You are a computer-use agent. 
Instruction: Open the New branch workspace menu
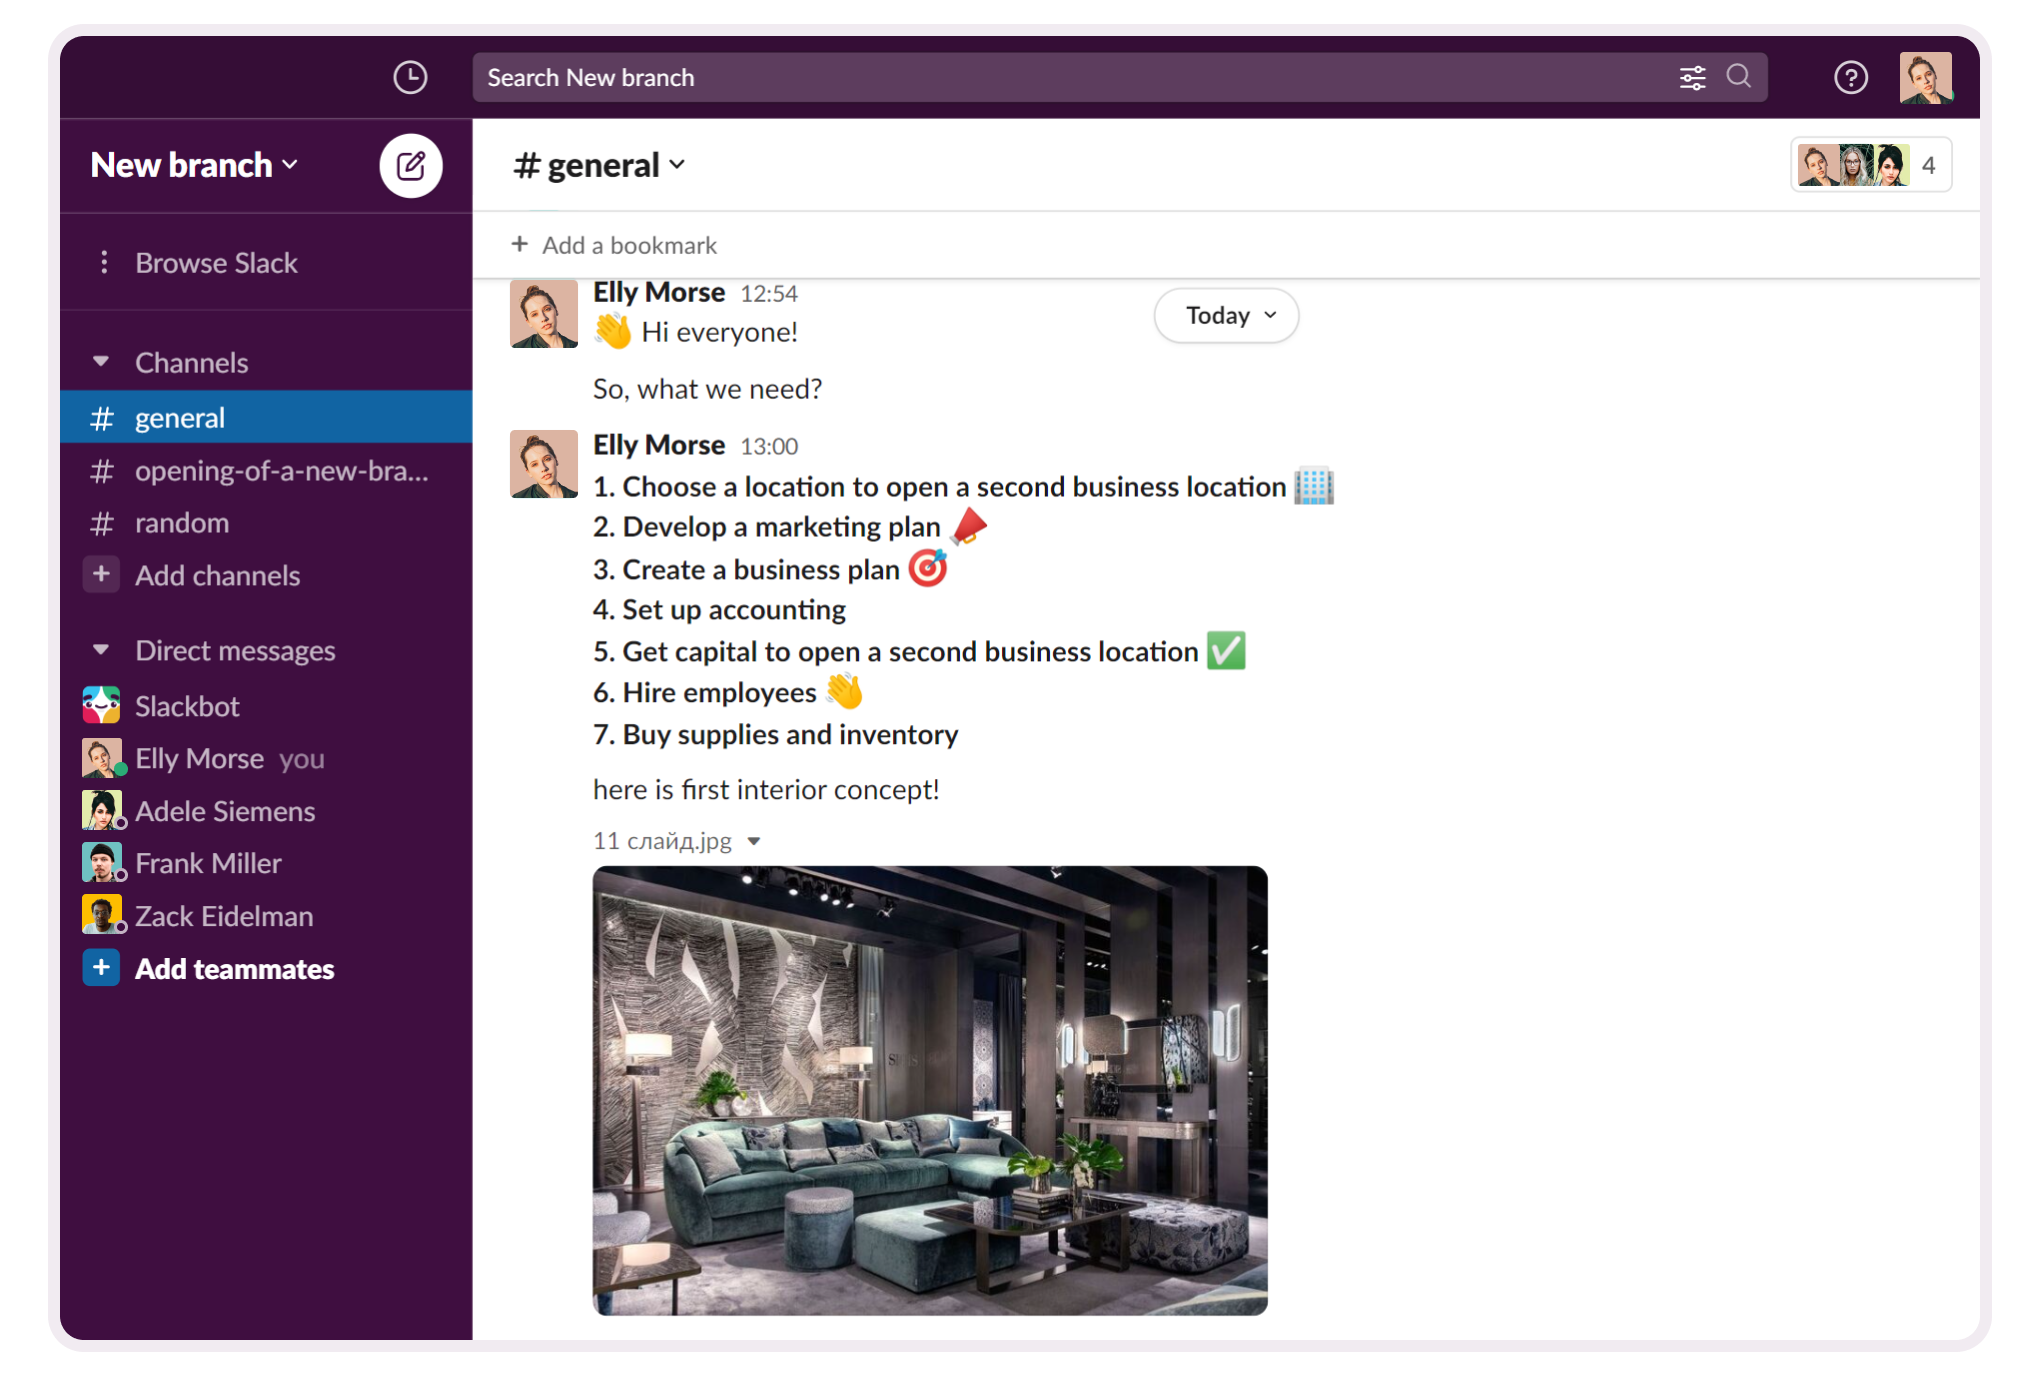click(194, 165)
